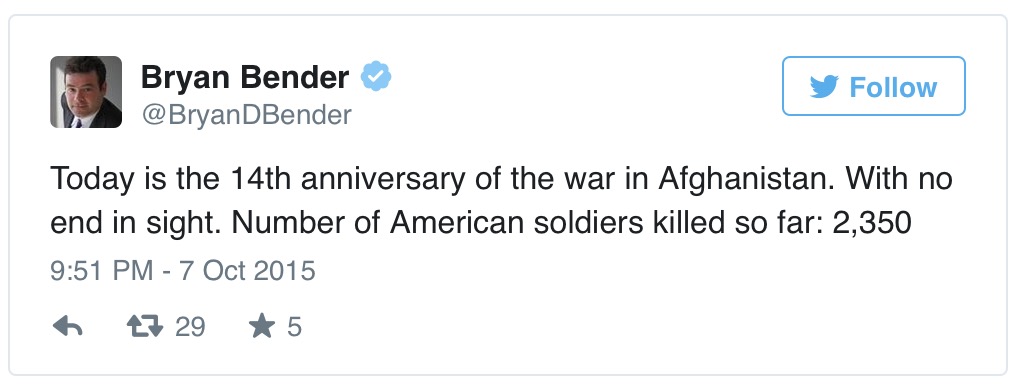Visit the @BryanDBender handle

point(246,115)
